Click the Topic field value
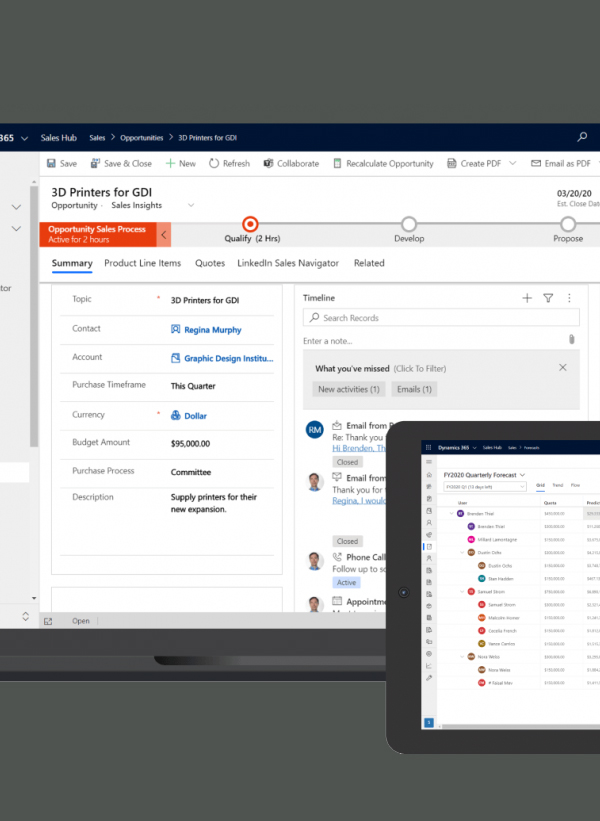Viewport: 600px width, 821px height. point(205,300)
